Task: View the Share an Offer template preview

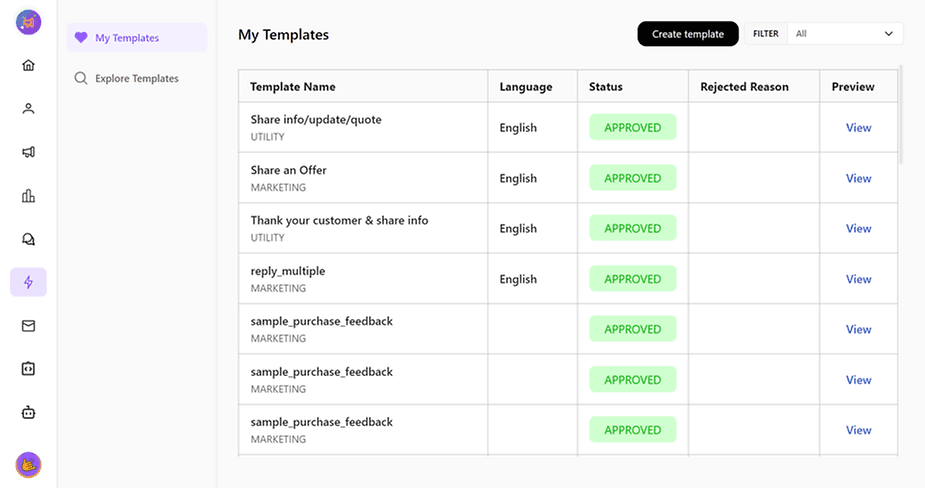Action: (x=858, y=178)
